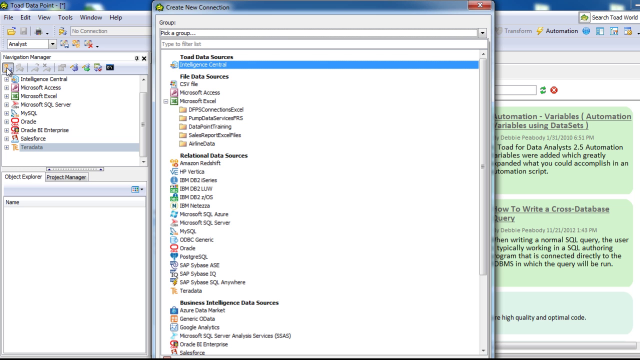Viewport: 640px width, 360px height.
Task: Open the Pick a group dropdown
Action: point(482,33)
